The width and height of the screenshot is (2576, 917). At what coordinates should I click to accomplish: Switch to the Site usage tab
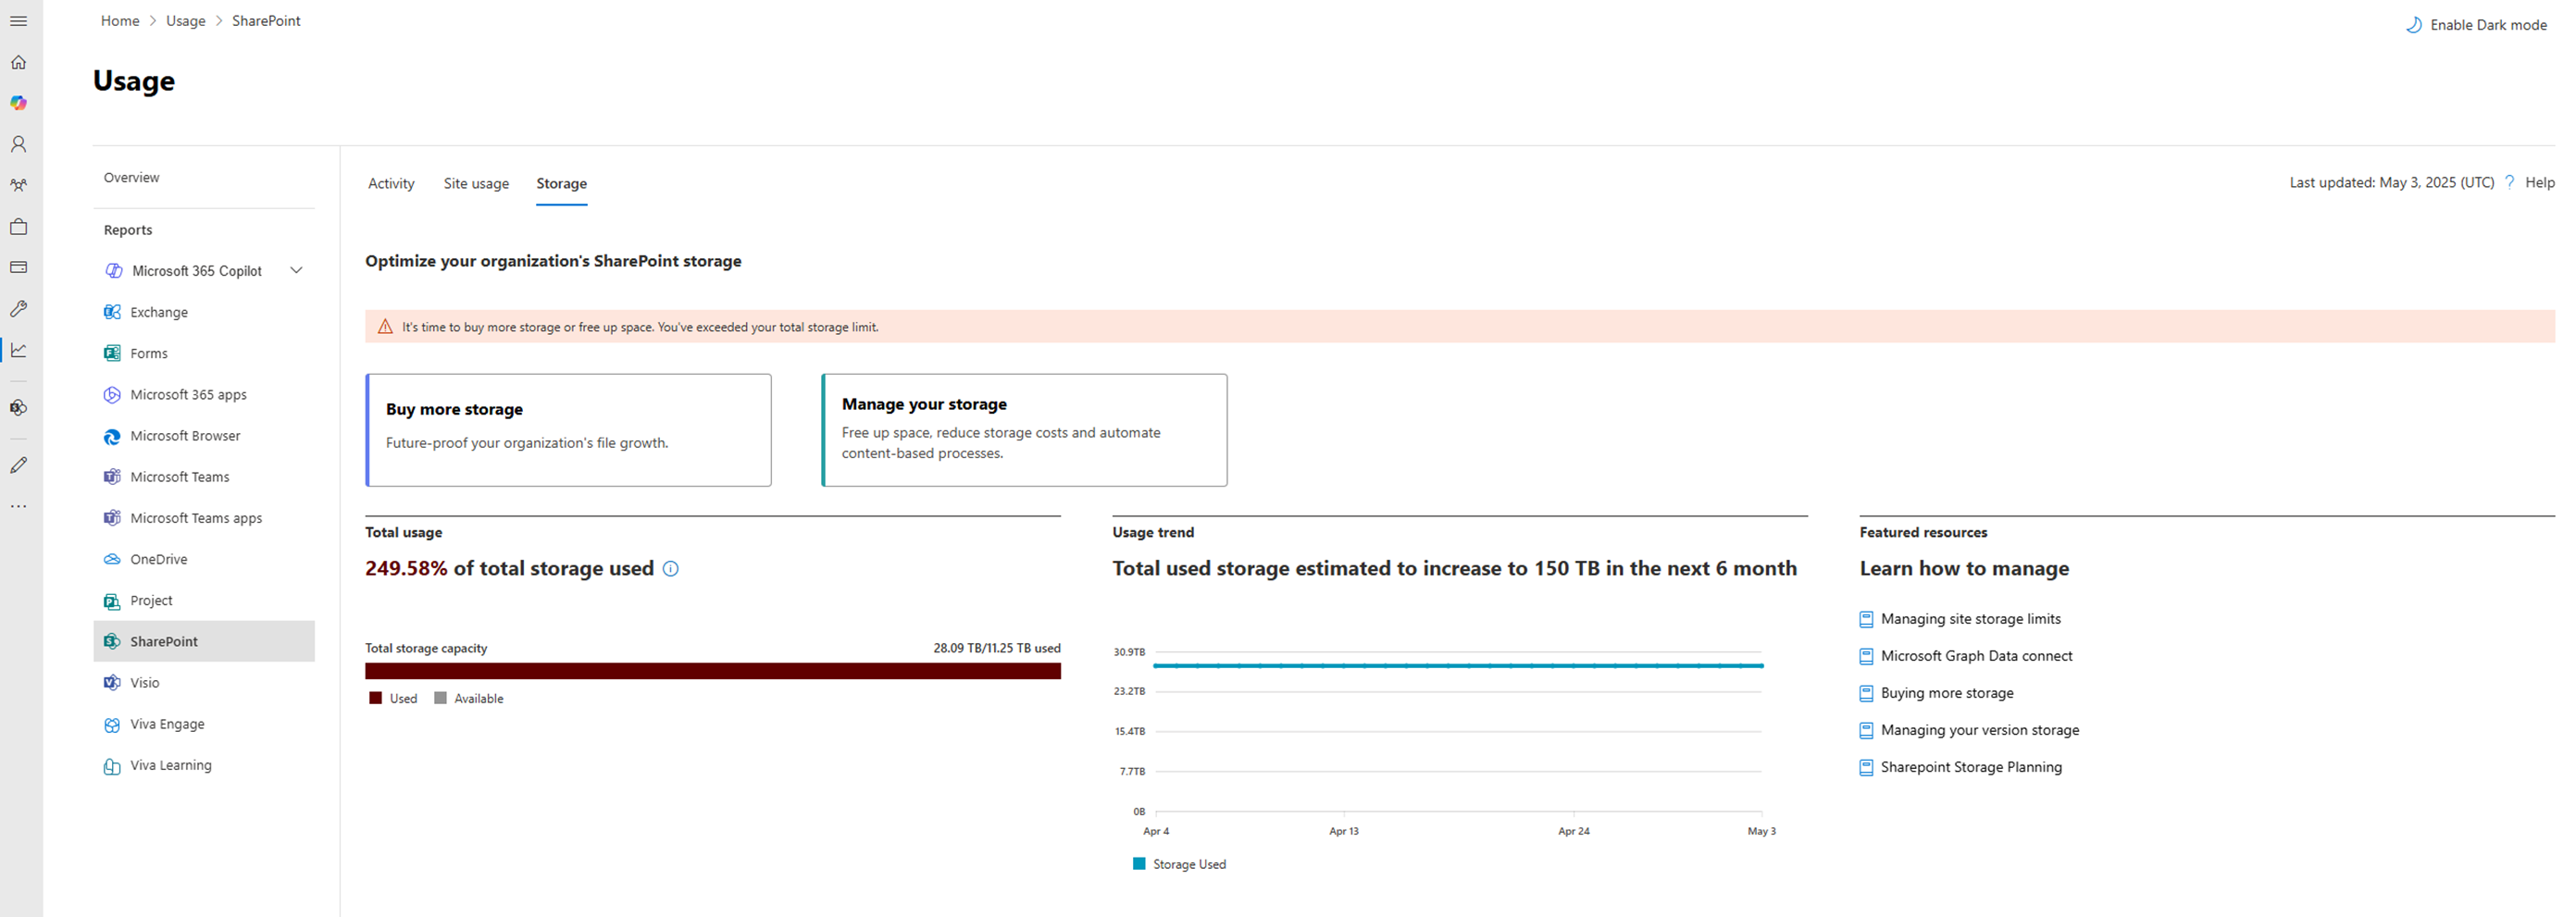point(476,183)
